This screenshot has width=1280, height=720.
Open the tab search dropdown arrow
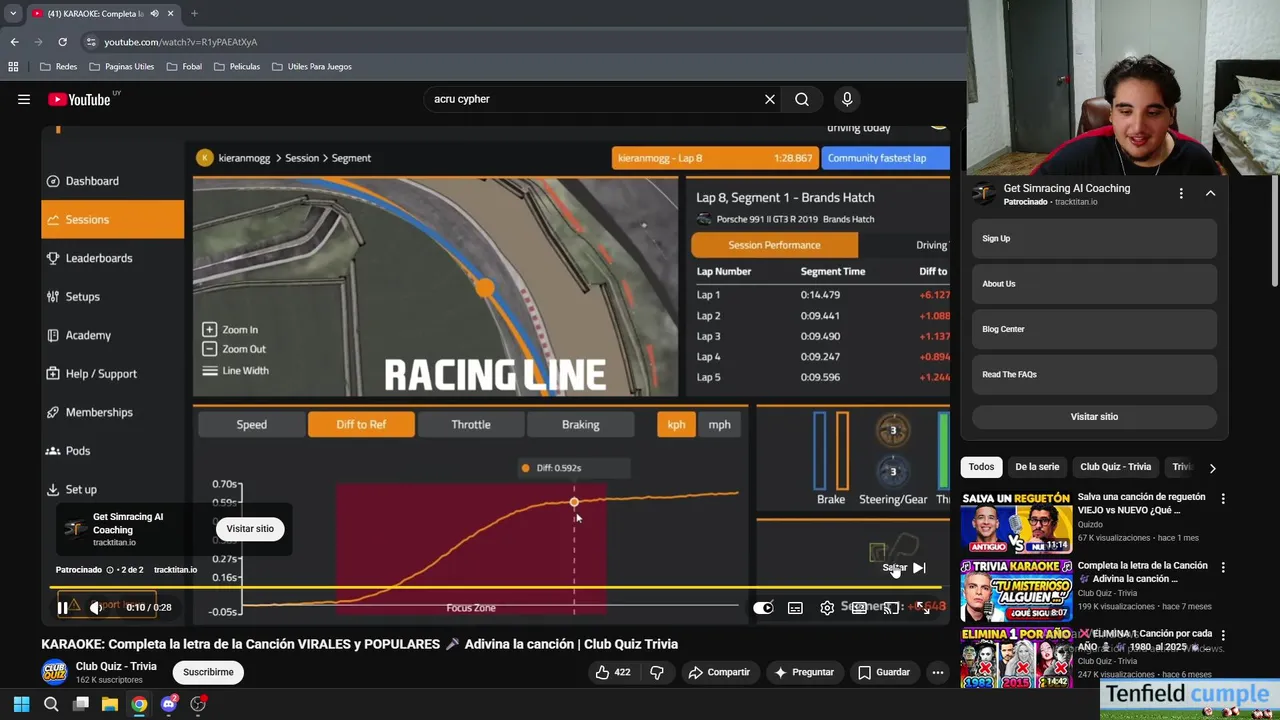(13, 14)
